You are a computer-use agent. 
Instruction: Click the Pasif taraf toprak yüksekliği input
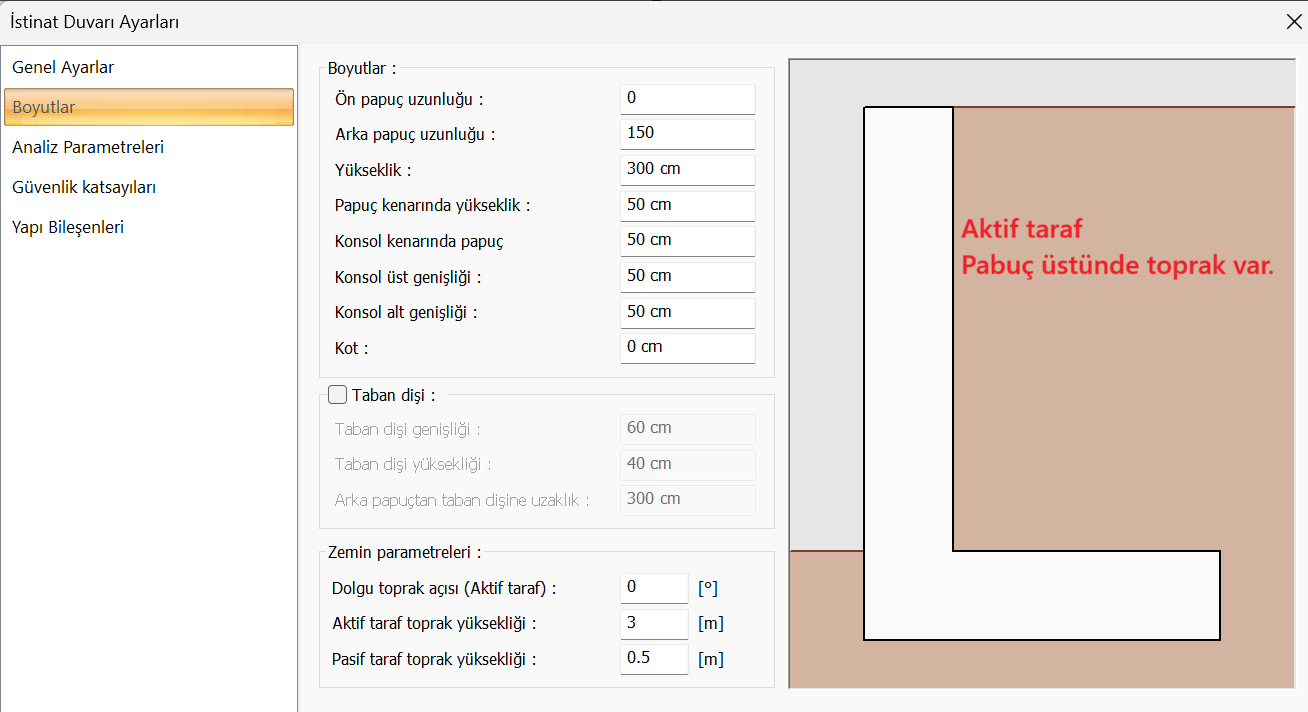click(654, 659)
